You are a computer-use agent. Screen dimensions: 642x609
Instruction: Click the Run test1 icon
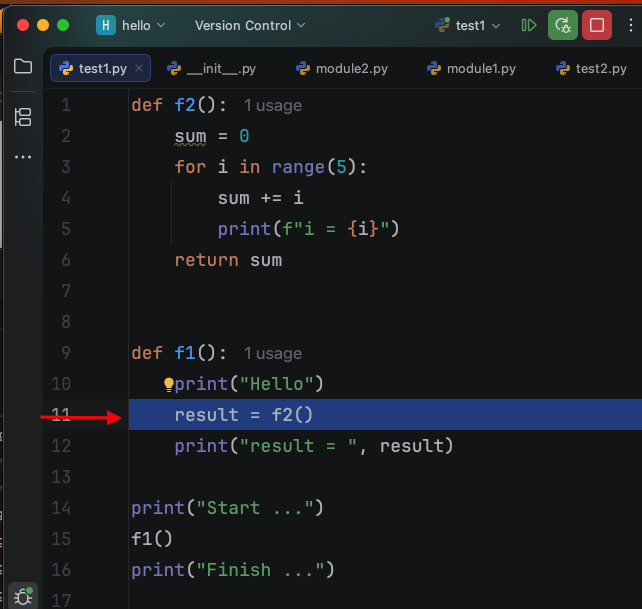point(529,25)
